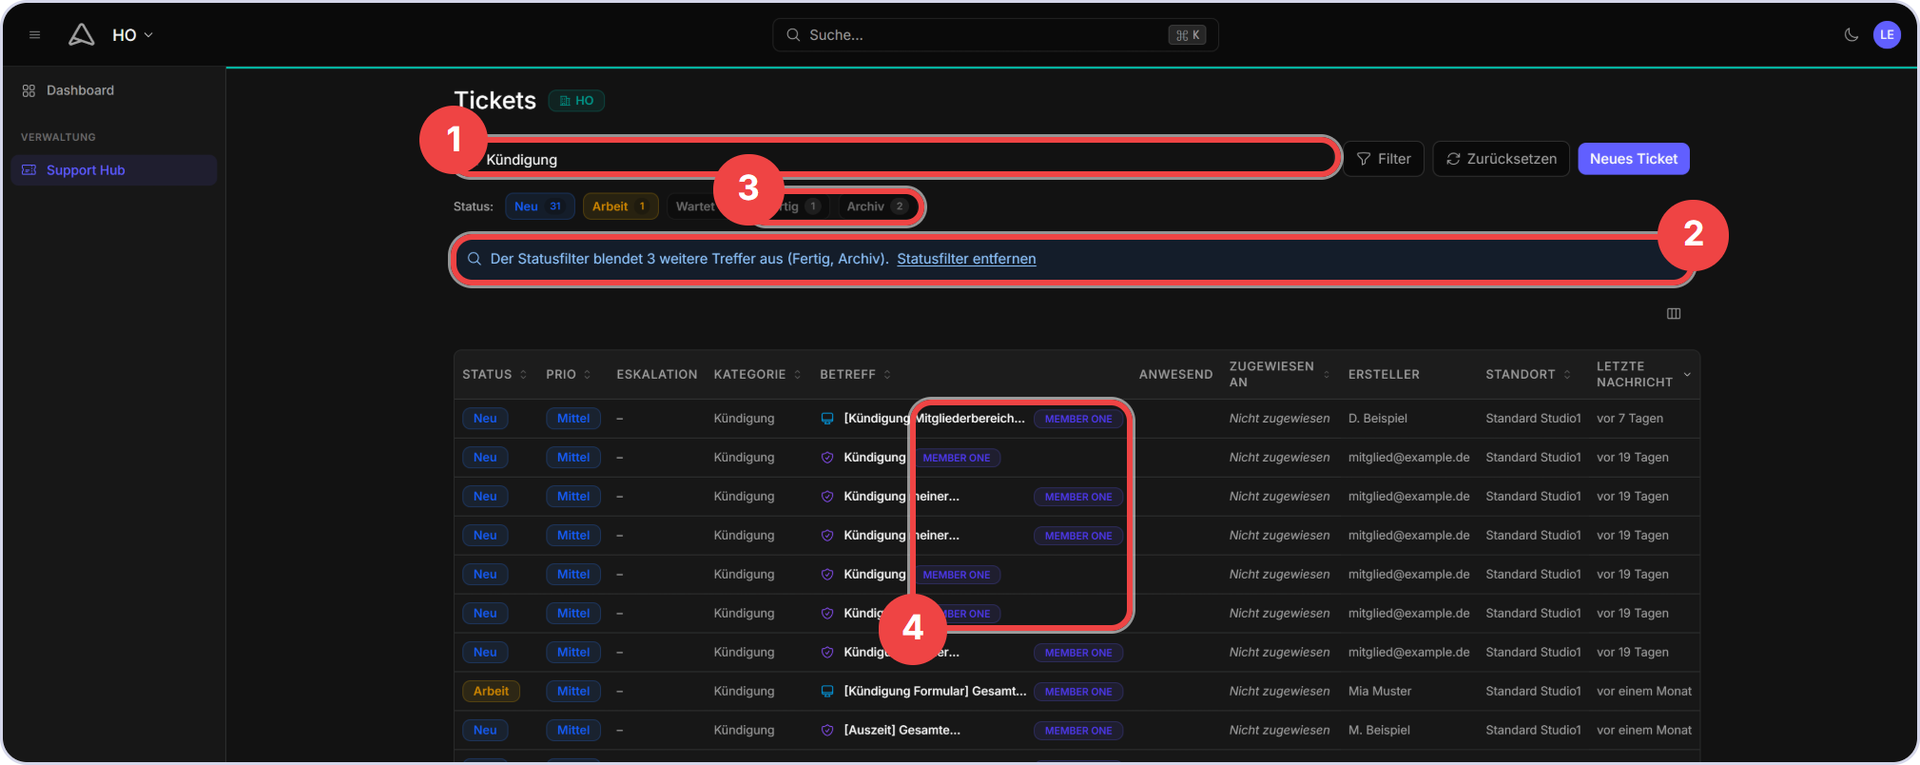This screenshot has height=765, width=1920.
Task: Open the LE user avatar menu
Action: [x=1887, y=35]
